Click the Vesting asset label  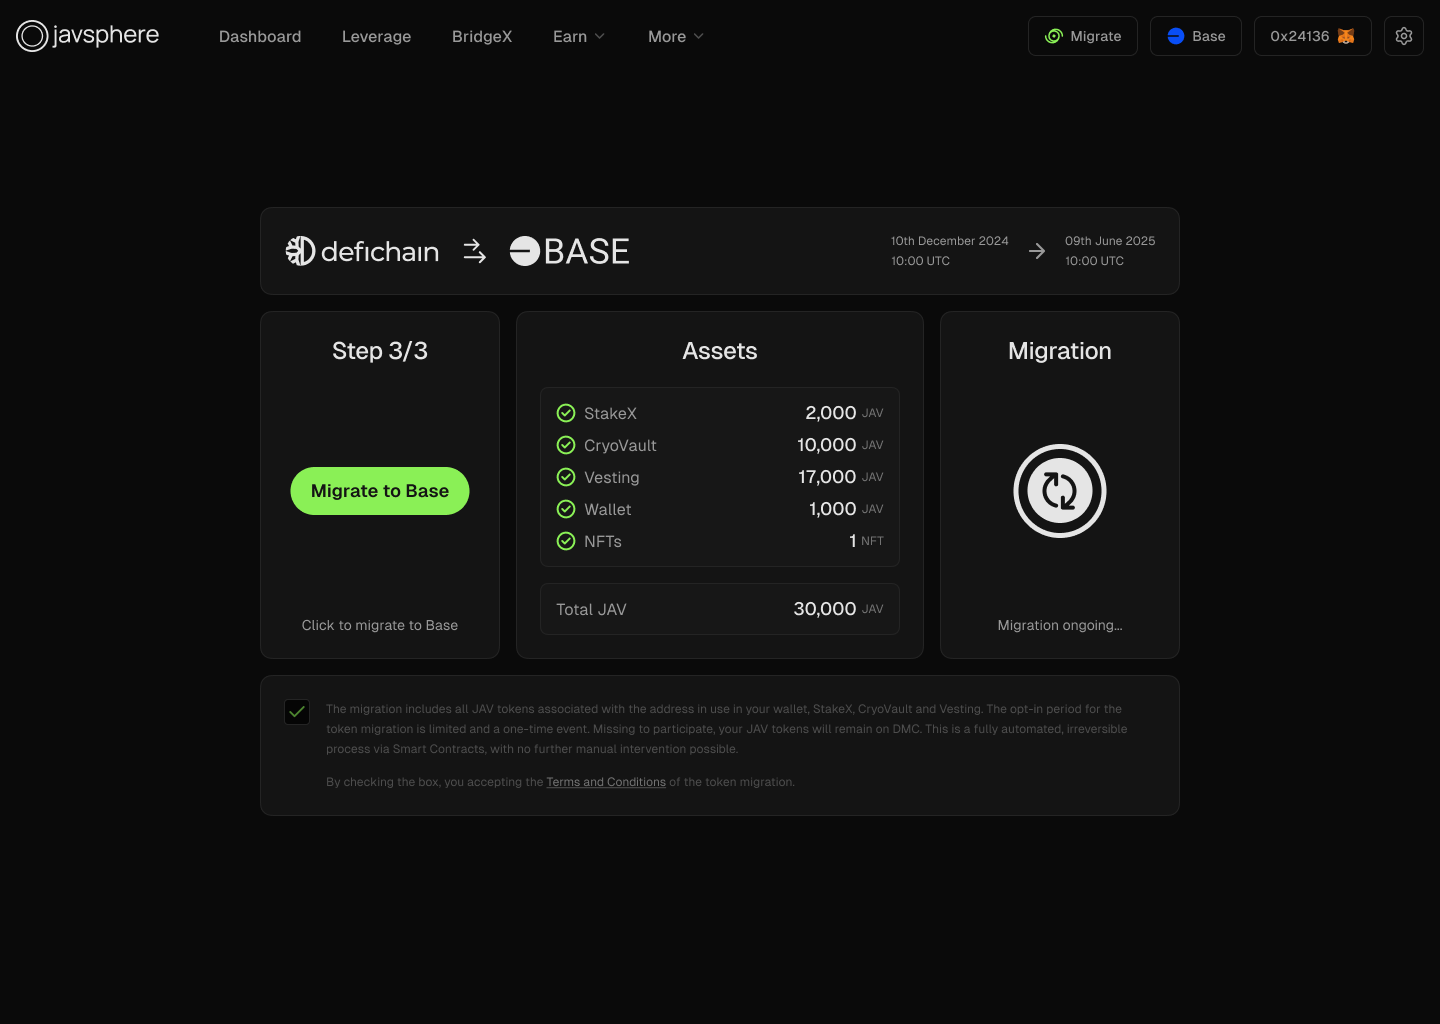coord(612,477)
